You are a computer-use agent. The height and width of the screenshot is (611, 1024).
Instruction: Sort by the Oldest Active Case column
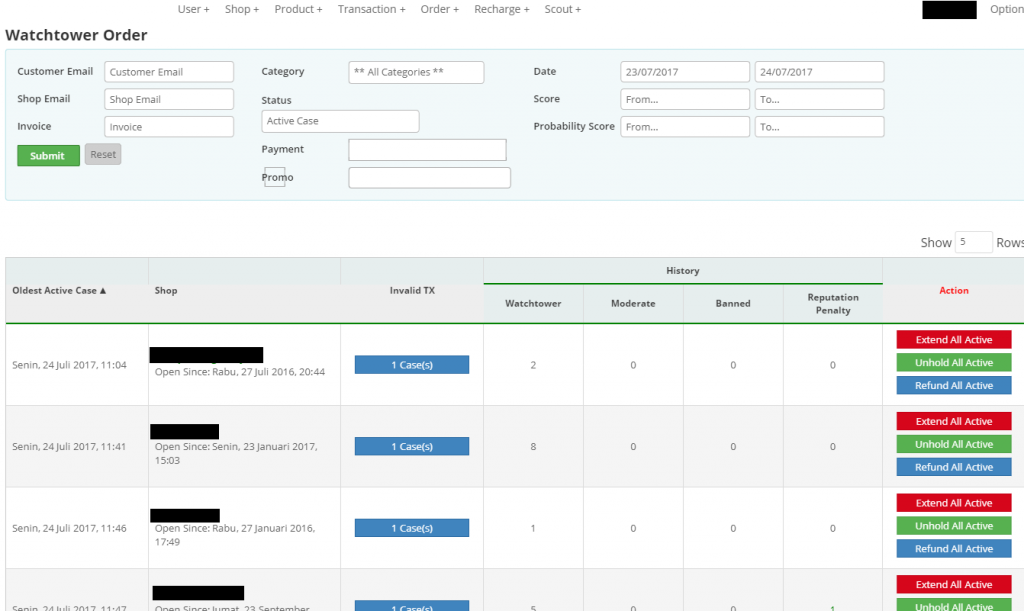pos(59,291)
